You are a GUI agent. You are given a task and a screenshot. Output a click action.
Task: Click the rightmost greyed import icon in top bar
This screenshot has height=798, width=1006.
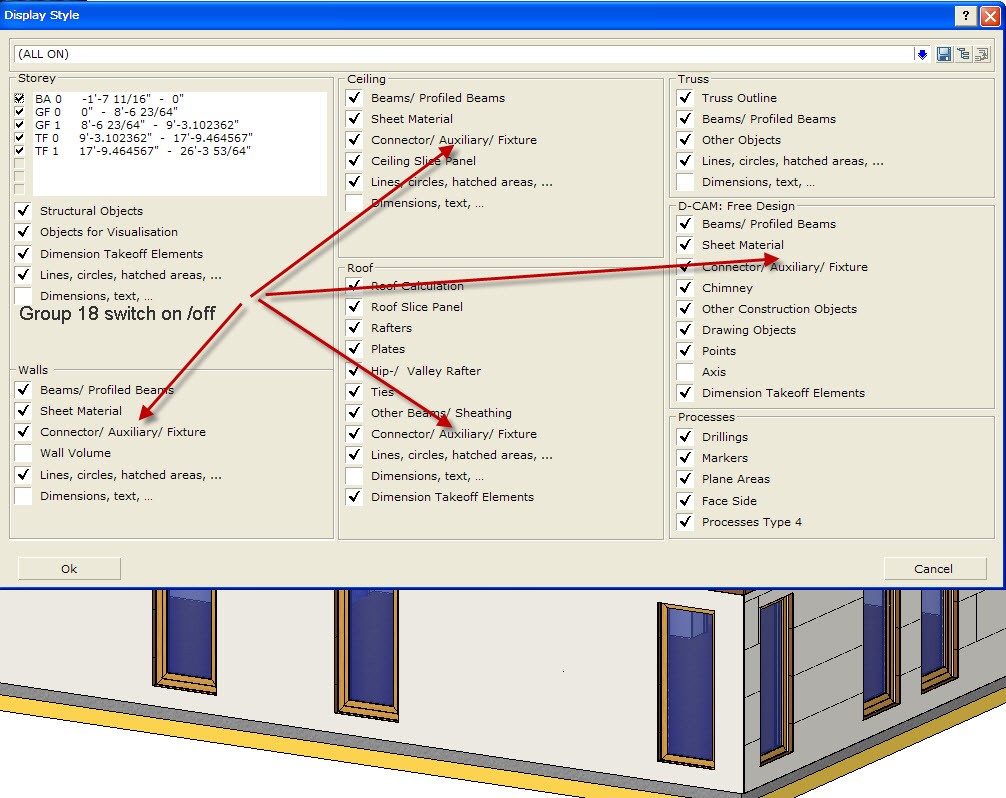coord(982,54)
